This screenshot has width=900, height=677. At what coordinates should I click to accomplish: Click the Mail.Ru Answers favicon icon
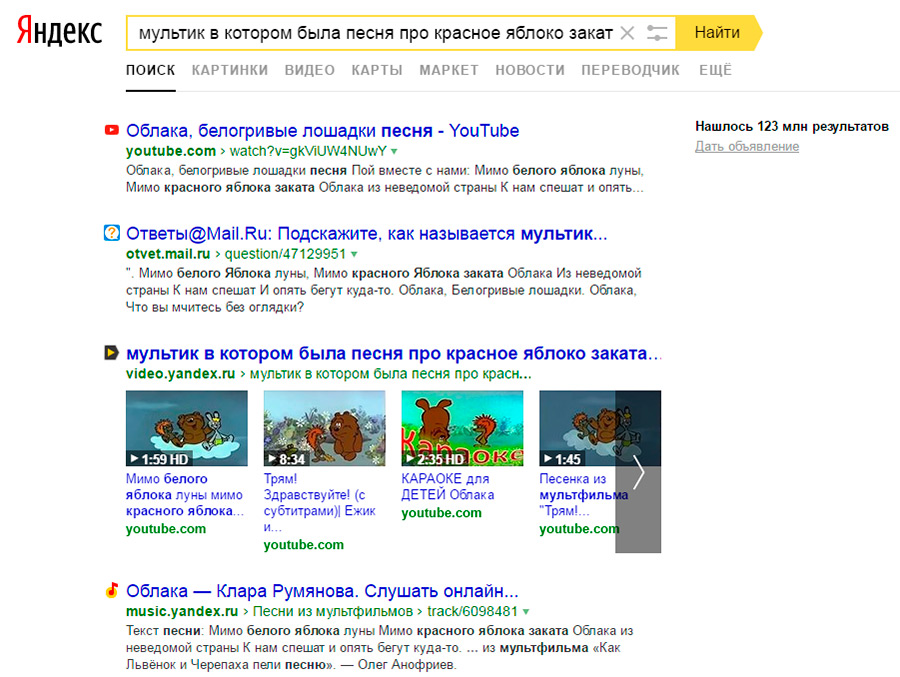click(x=112, y=233)
